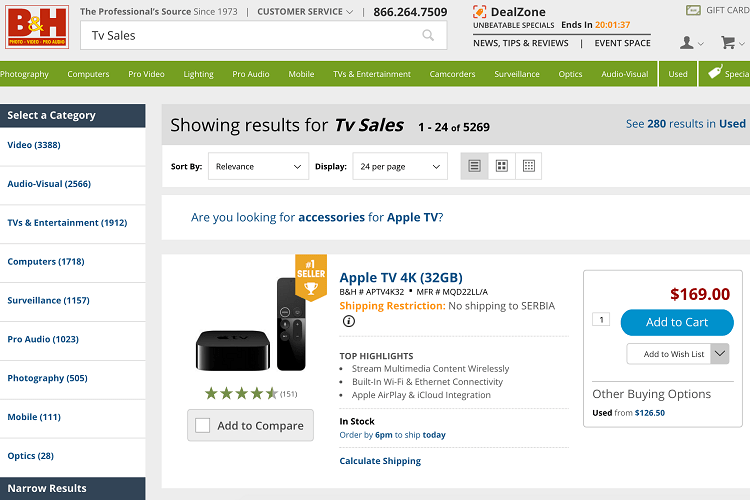Open News, Tips & Reviews
The height and width of the screenshot is (500, 750).
pyautogui.click(x=521, y=43)
